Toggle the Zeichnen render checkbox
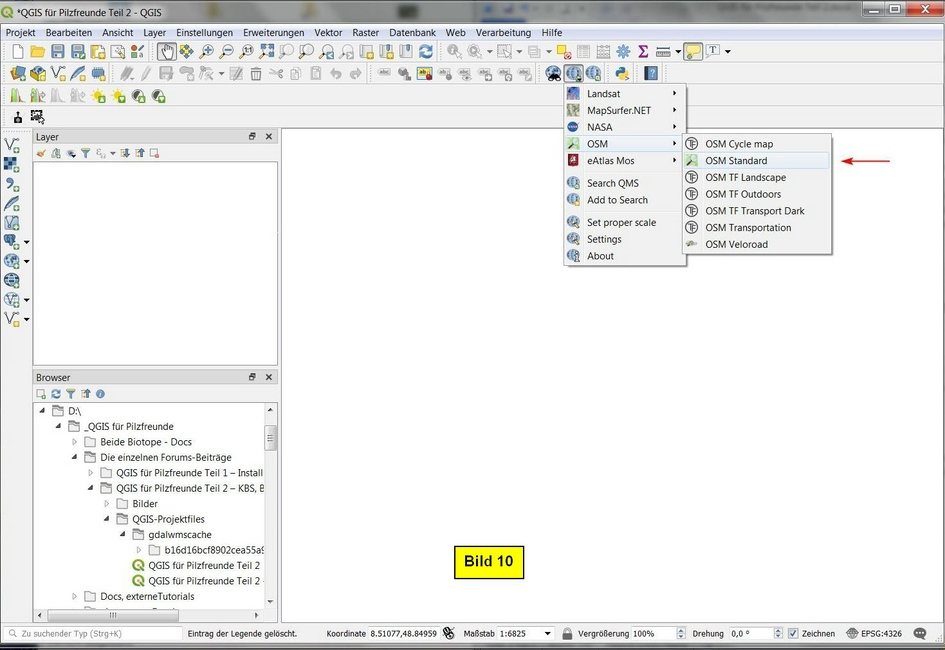The image size is (945, 650). [x=793, y=633]
